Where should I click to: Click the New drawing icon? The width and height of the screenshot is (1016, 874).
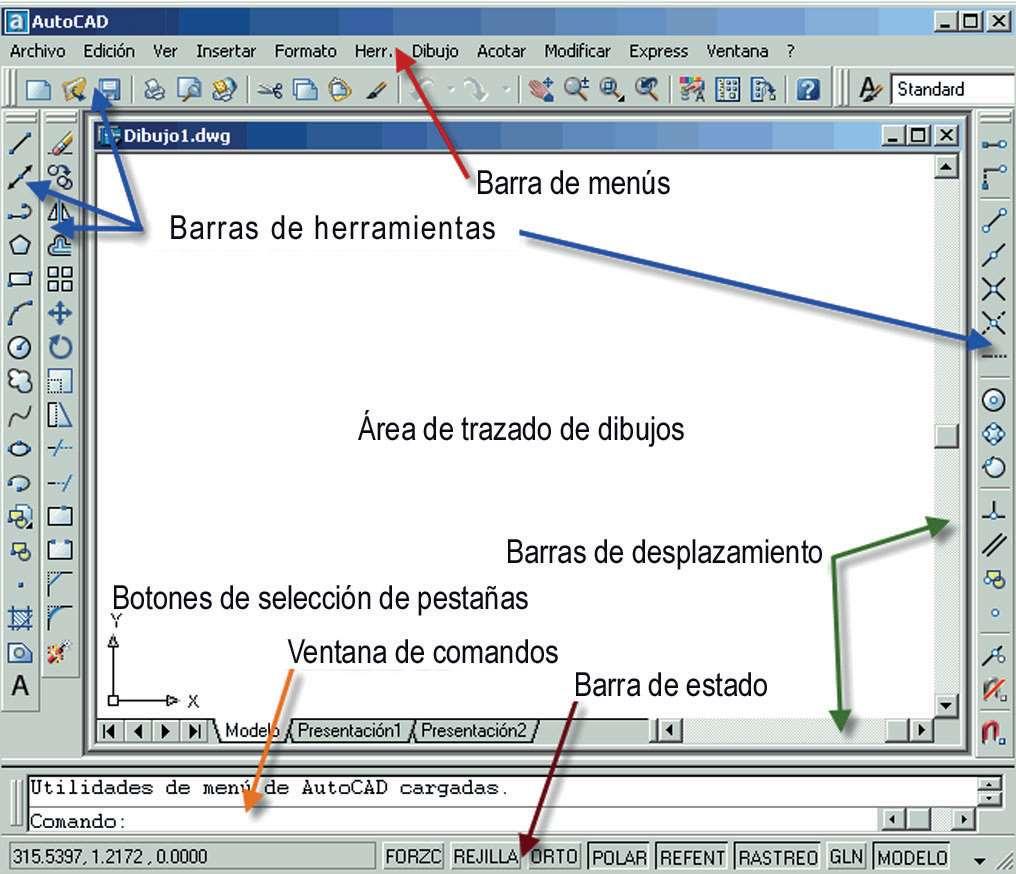point(38,89)
